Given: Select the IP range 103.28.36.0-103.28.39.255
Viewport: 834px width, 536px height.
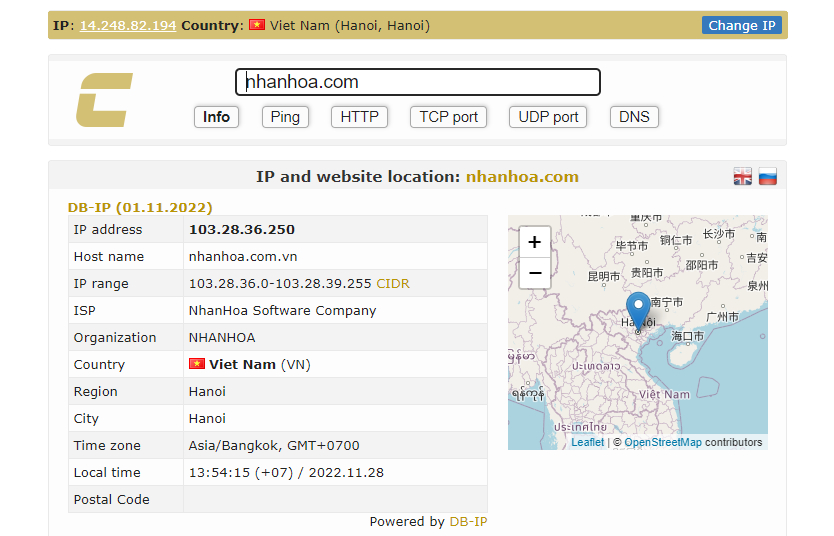Looking at the screenshot, I should point(280,283).
